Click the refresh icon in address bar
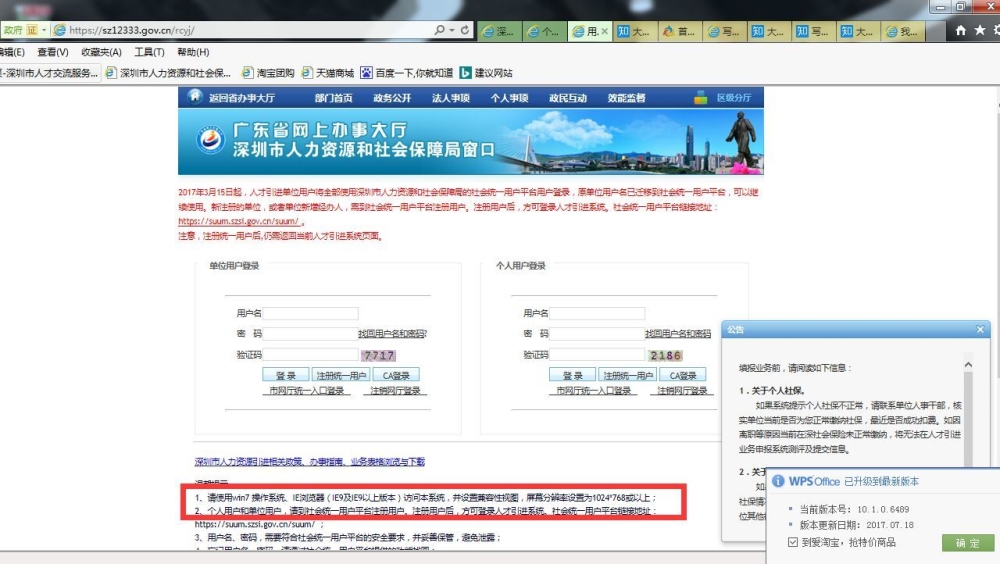Screen dimensions: 1000x564 click(x=465, y=30)
